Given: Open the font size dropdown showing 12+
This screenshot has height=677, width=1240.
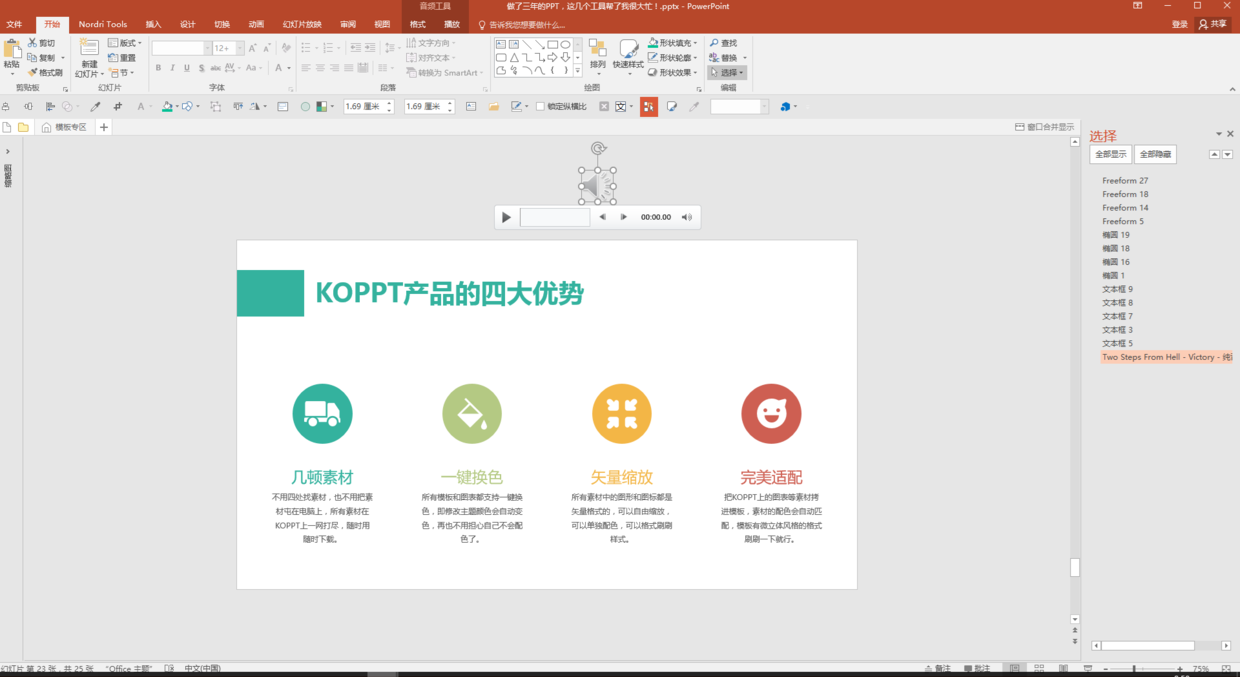Looking at the screenshot, I should tap(238, 48).
